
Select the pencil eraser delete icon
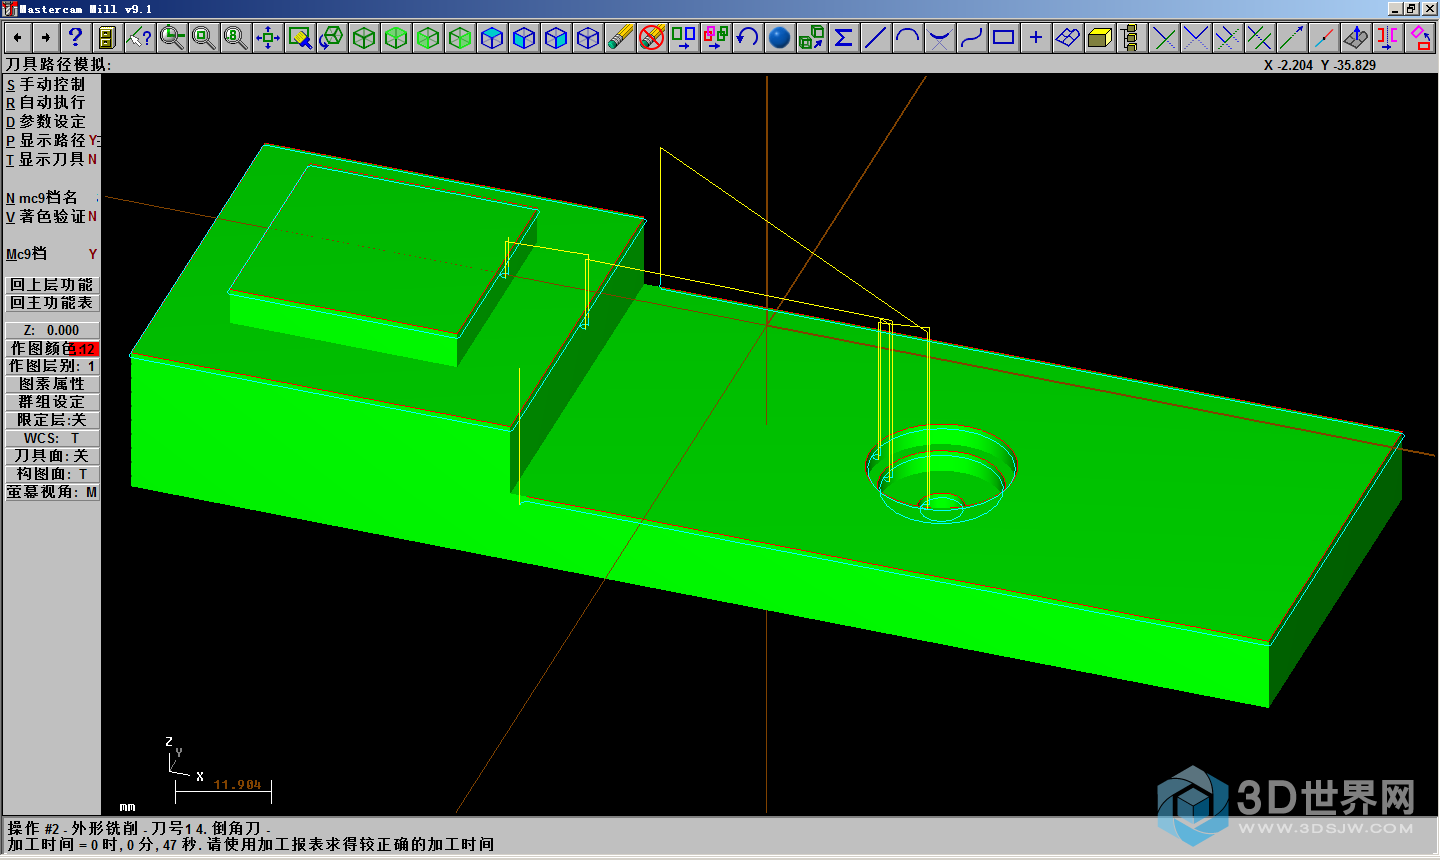(620, 38)
